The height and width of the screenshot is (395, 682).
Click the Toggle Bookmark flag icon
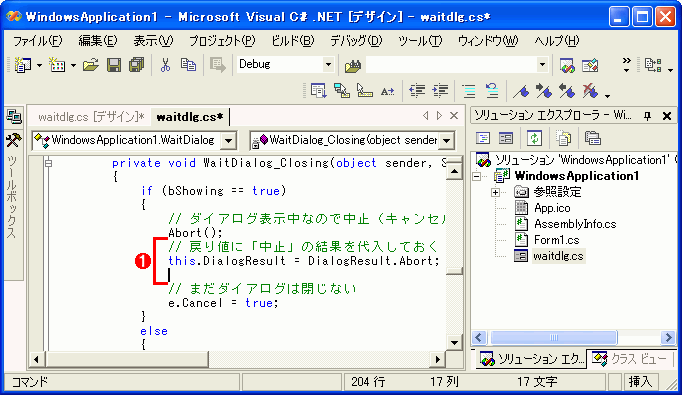[521, 91]
